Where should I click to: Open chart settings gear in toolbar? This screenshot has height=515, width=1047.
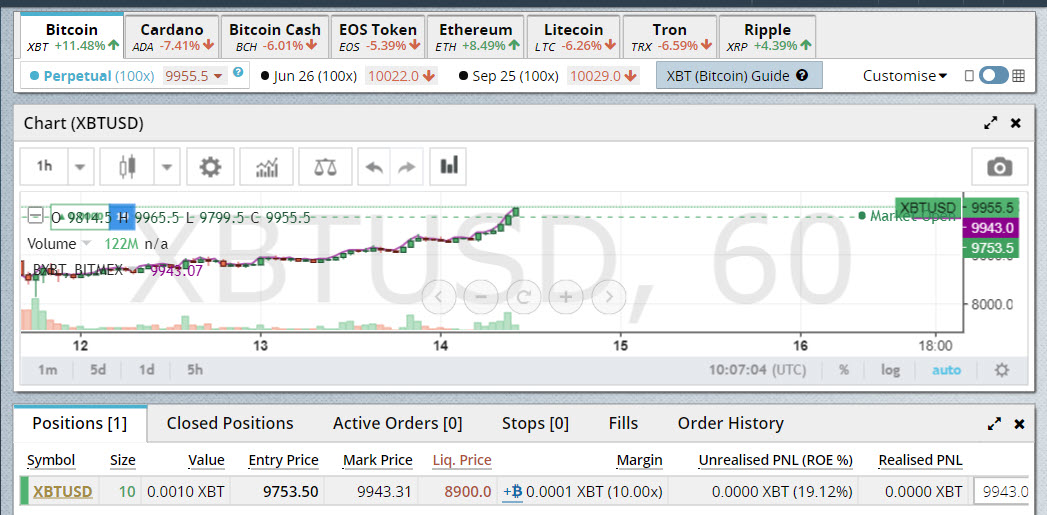[x=210, y=166]
